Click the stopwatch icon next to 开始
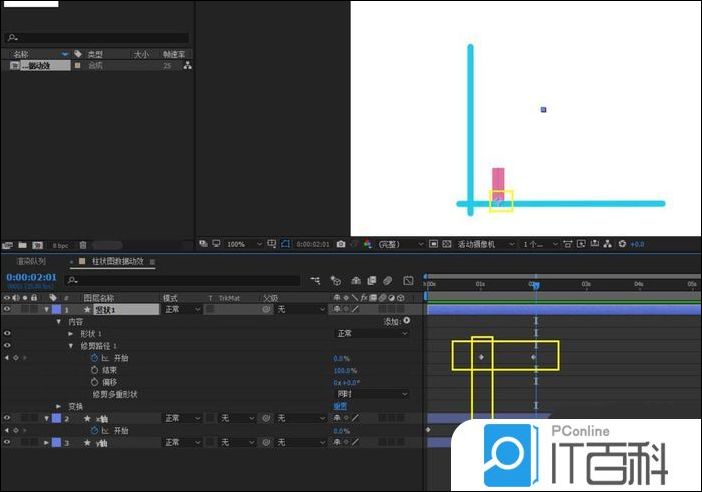 (x=93, y=357)
